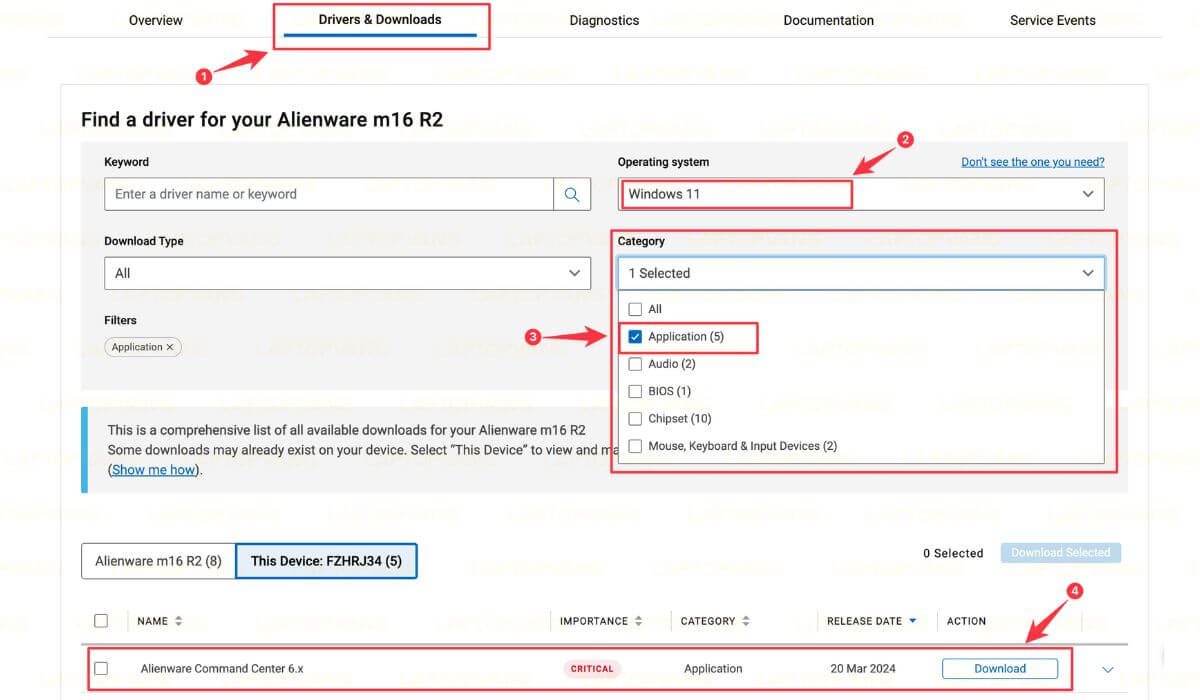
Task: Toggle the select-all checkbox in table header
Action: [x=101, y=621]
